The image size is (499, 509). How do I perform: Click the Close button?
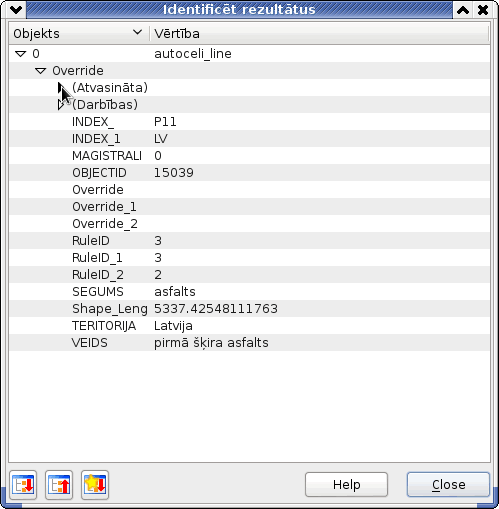coord(448,485)
